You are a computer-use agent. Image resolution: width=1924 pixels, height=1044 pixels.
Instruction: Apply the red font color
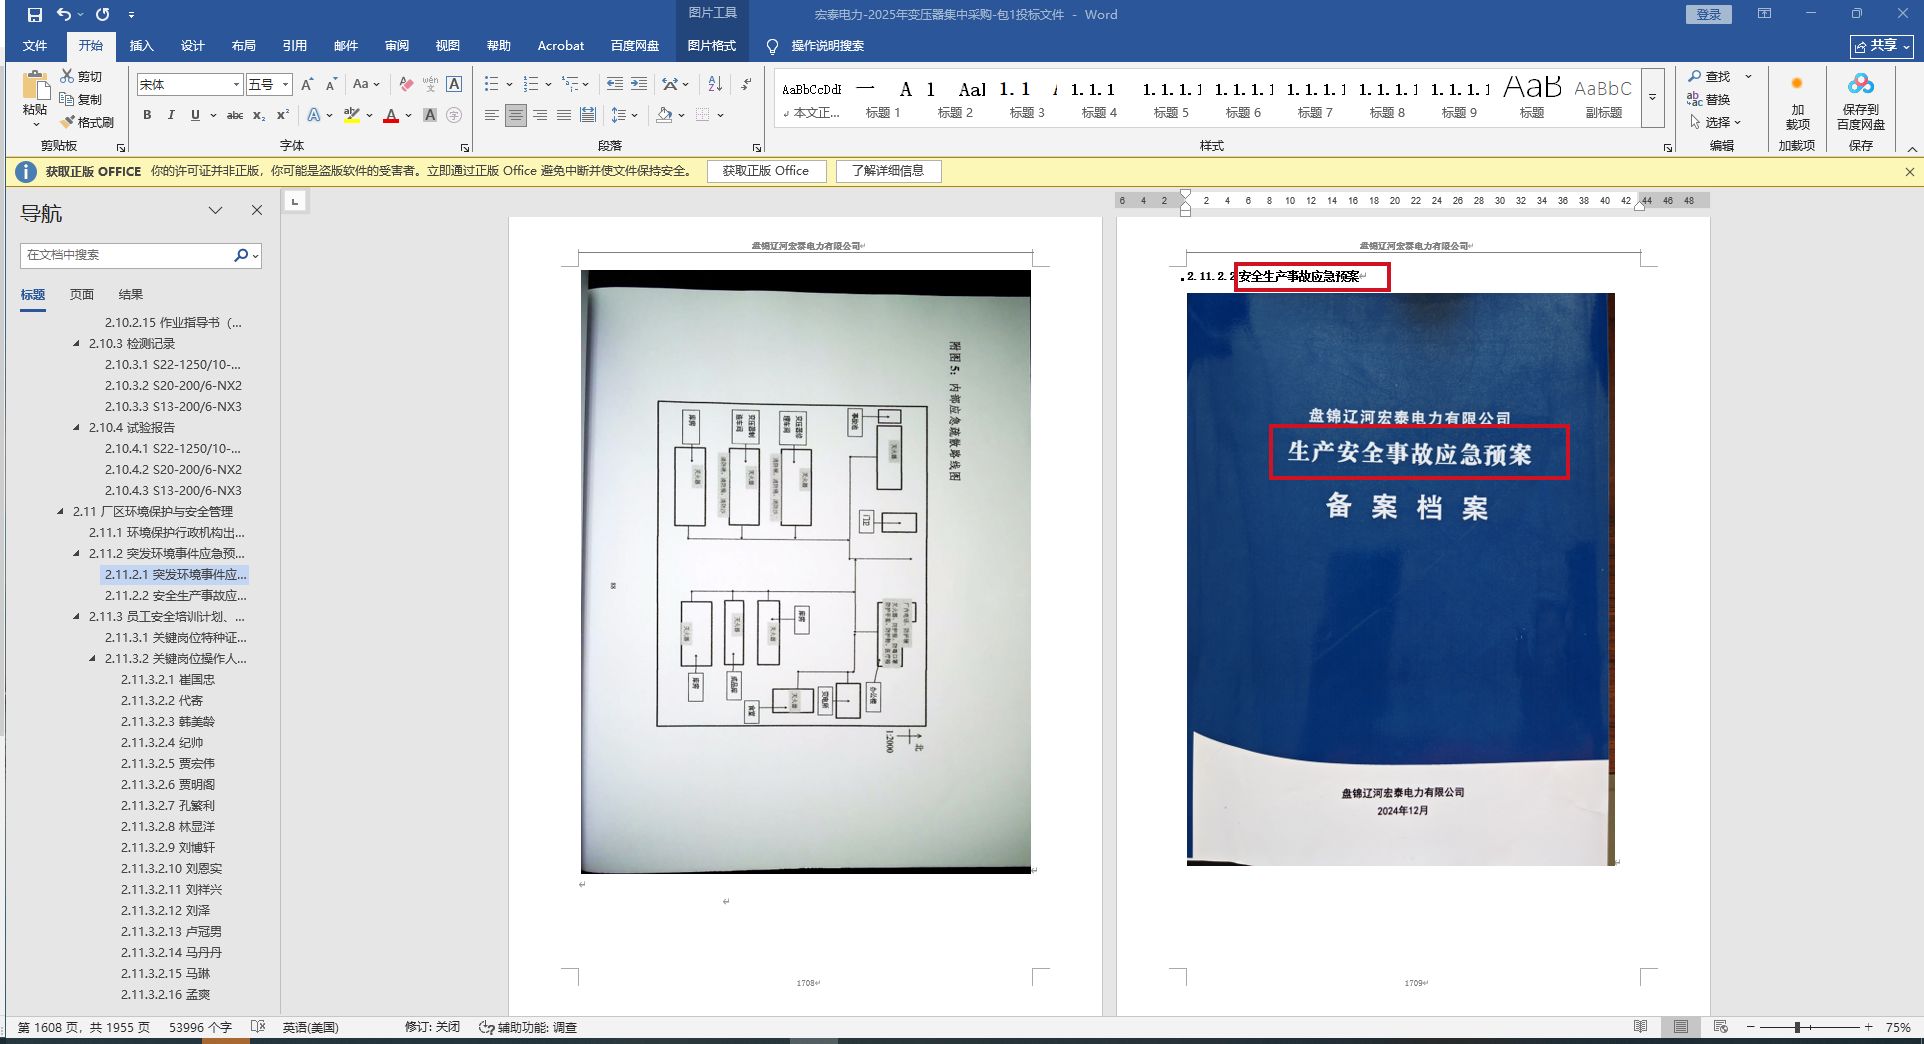(x=391, y=115)
